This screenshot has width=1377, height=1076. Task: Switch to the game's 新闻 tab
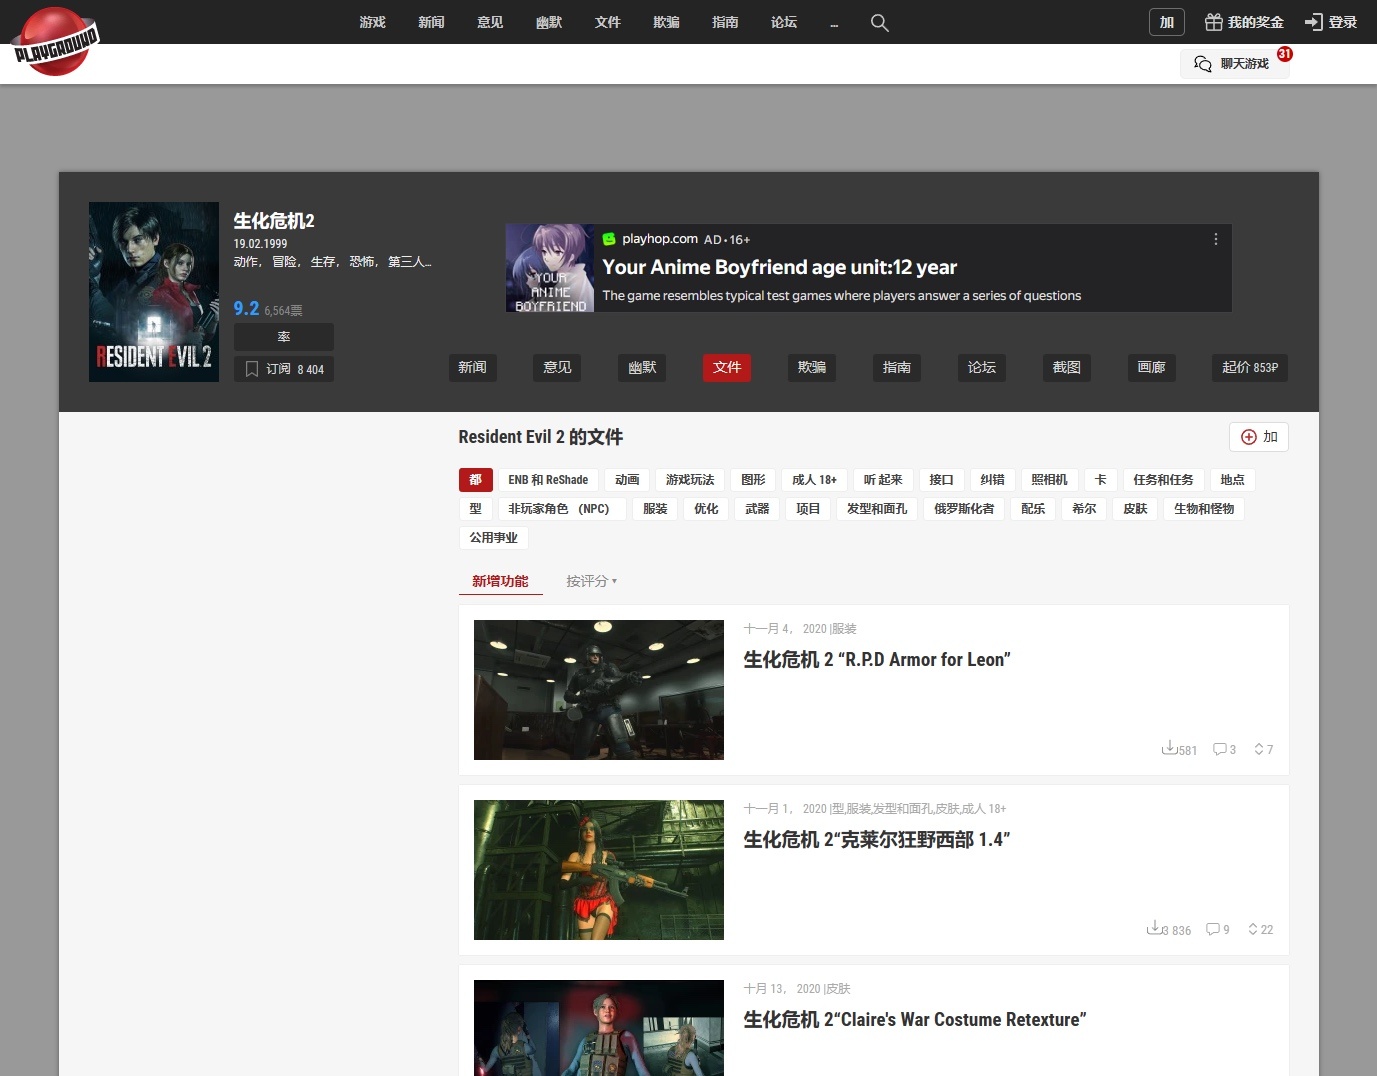point(473,368)
